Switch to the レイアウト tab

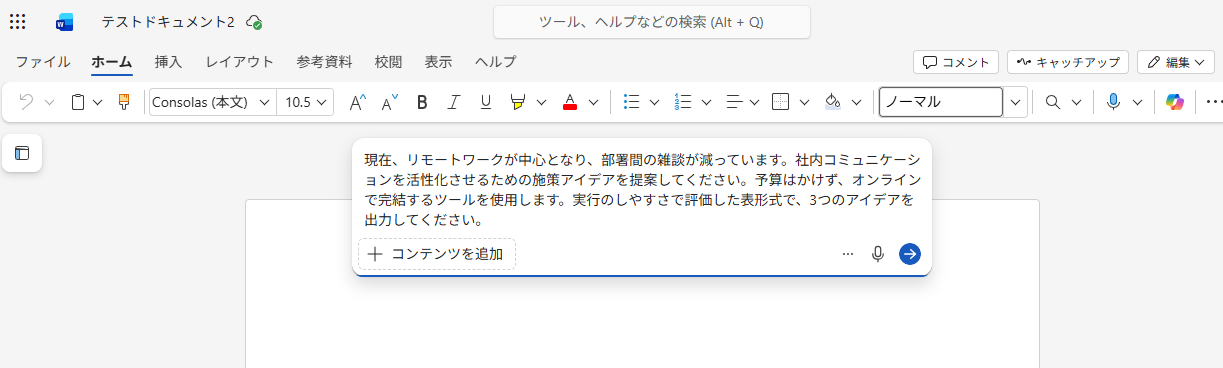tap(240, 62)
